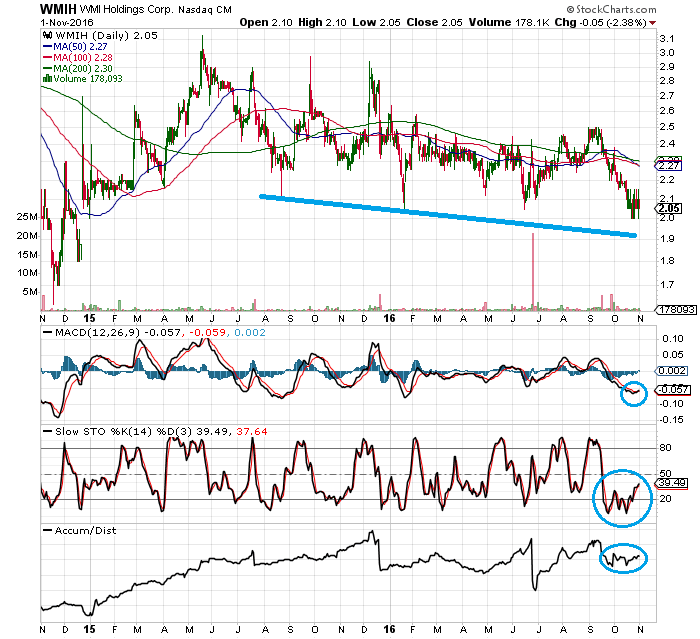Click the Chg -0.05 (-2.38%) value
Image resolution: width=700 pixels, height=639 pixels.
point(600,22)
